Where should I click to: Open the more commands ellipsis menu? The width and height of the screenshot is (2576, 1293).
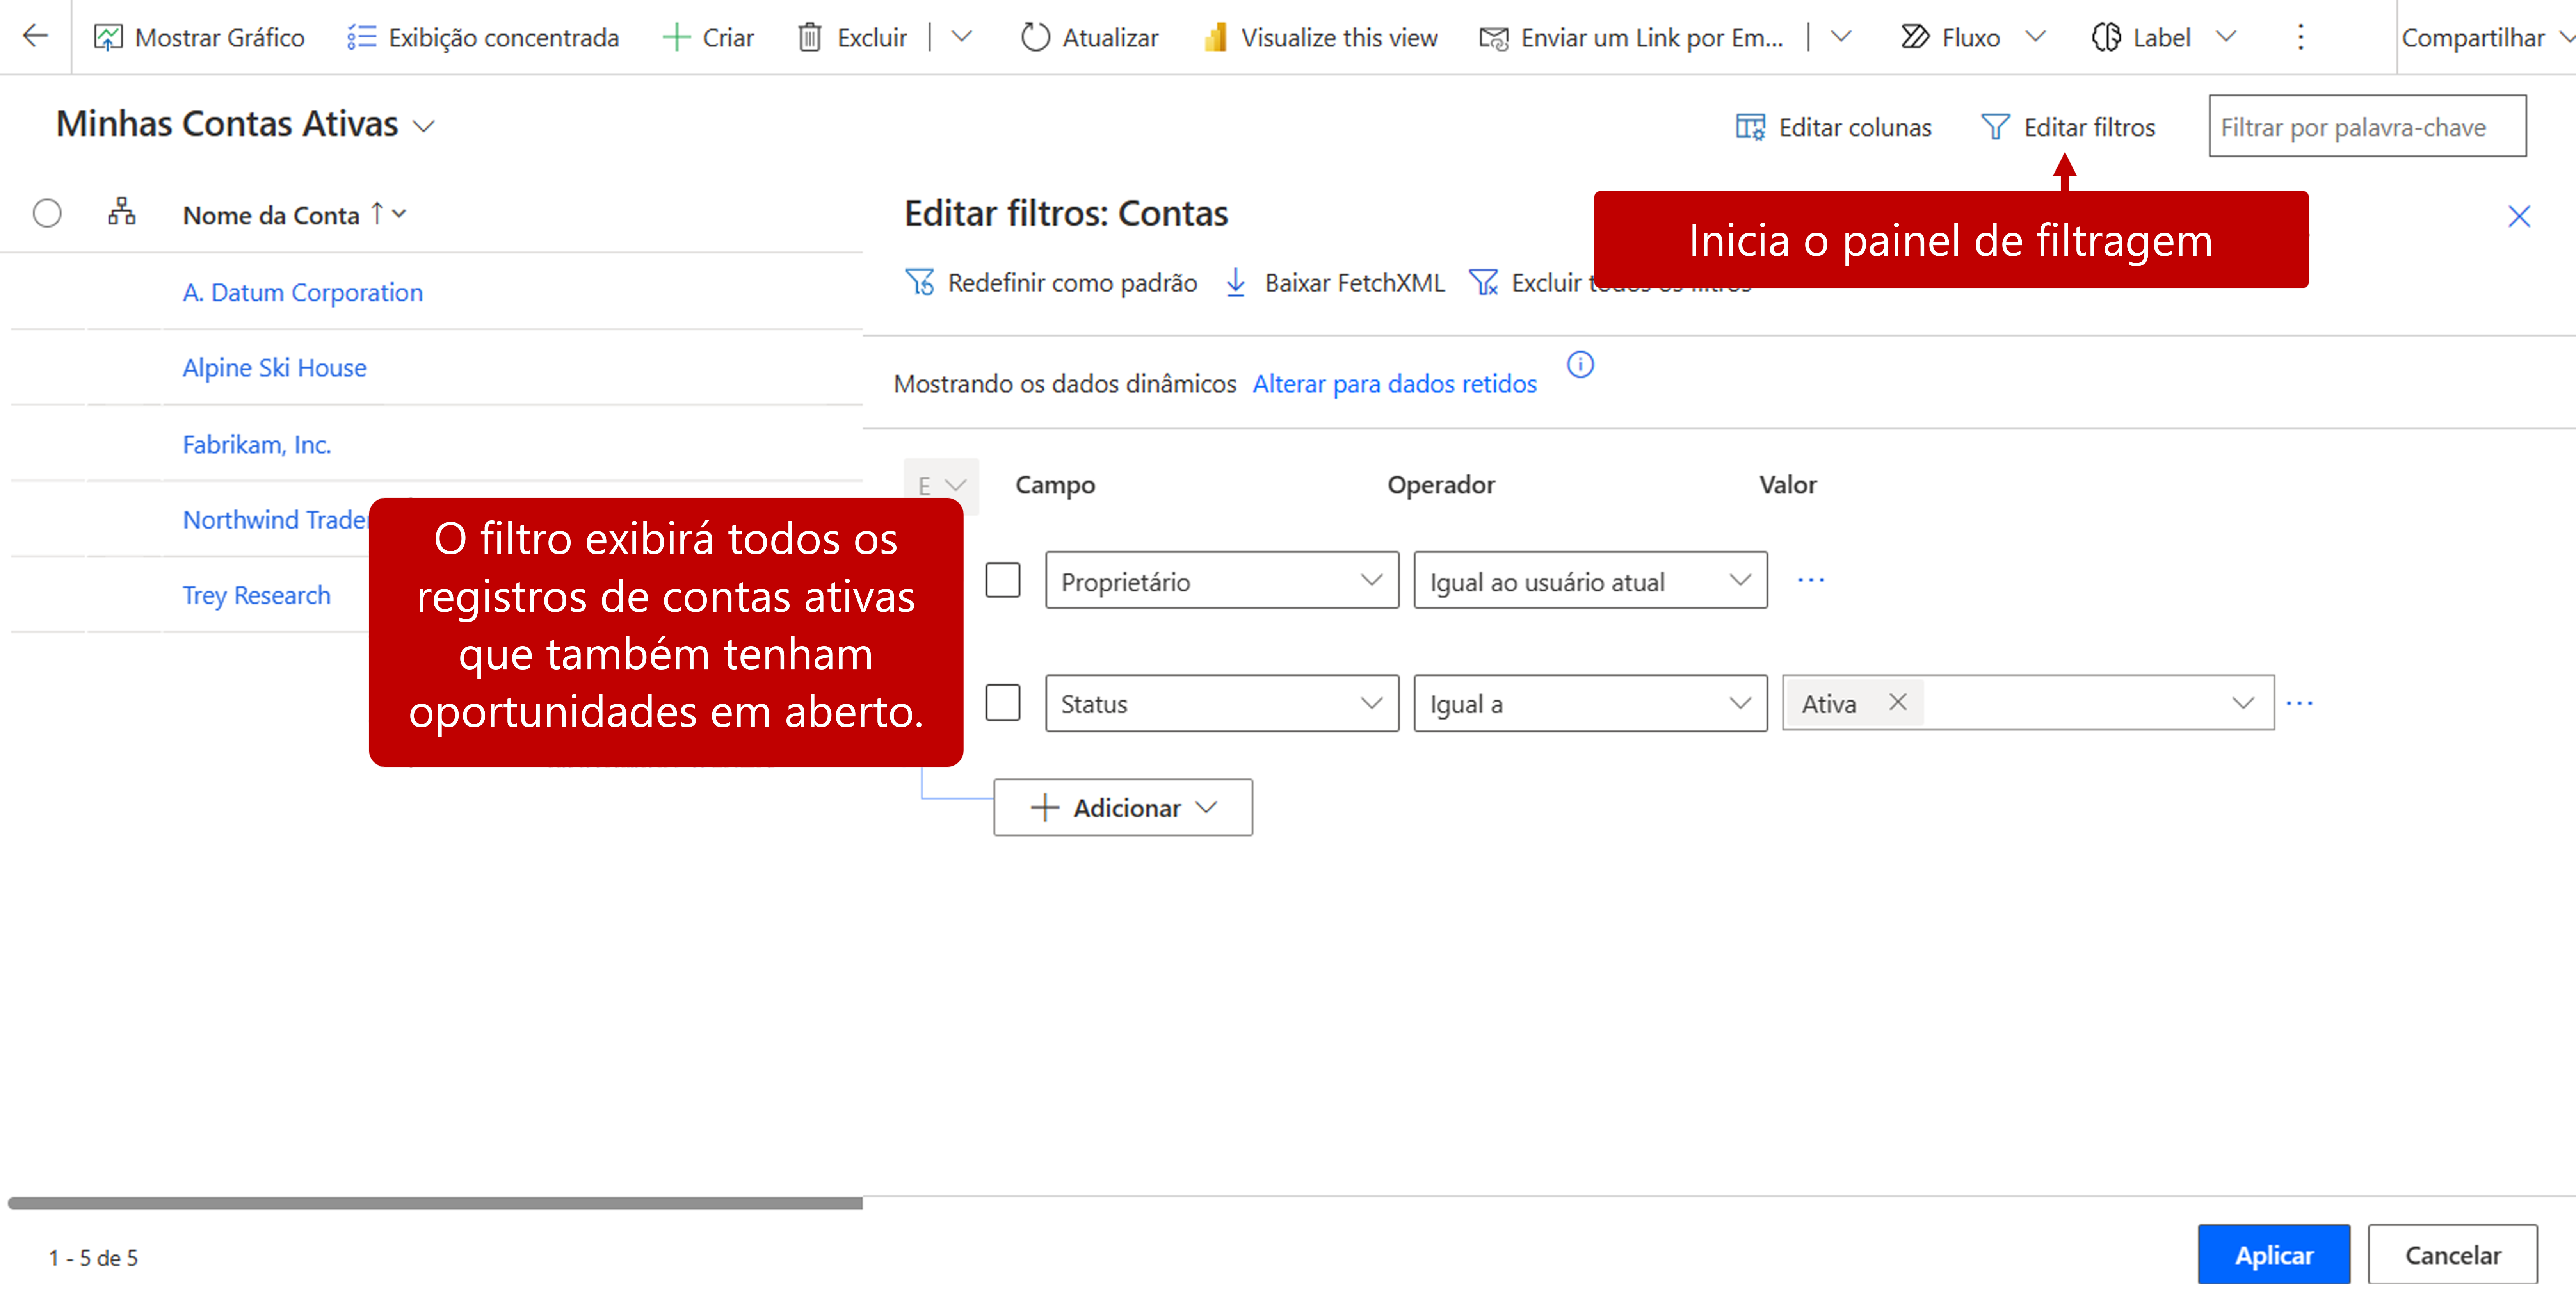click(x=2301, y=38)
